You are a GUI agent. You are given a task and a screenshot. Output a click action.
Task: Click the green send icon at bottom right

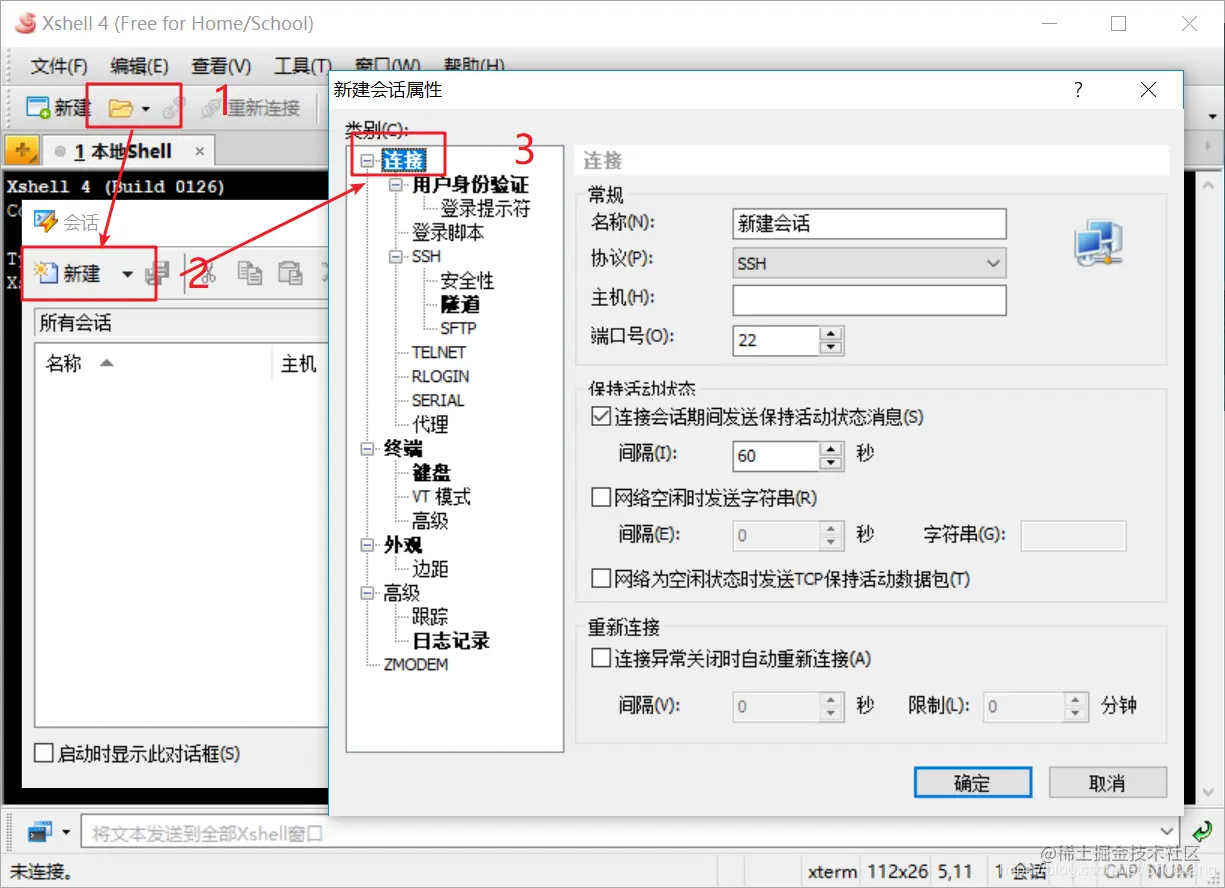pyautogui.click(x=1203, y=831)
